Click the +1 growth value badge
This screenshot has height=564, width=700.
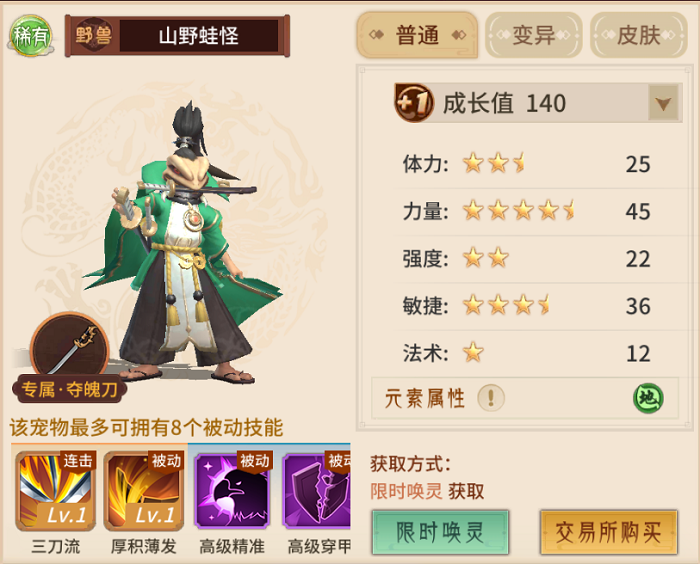(414, 103)
